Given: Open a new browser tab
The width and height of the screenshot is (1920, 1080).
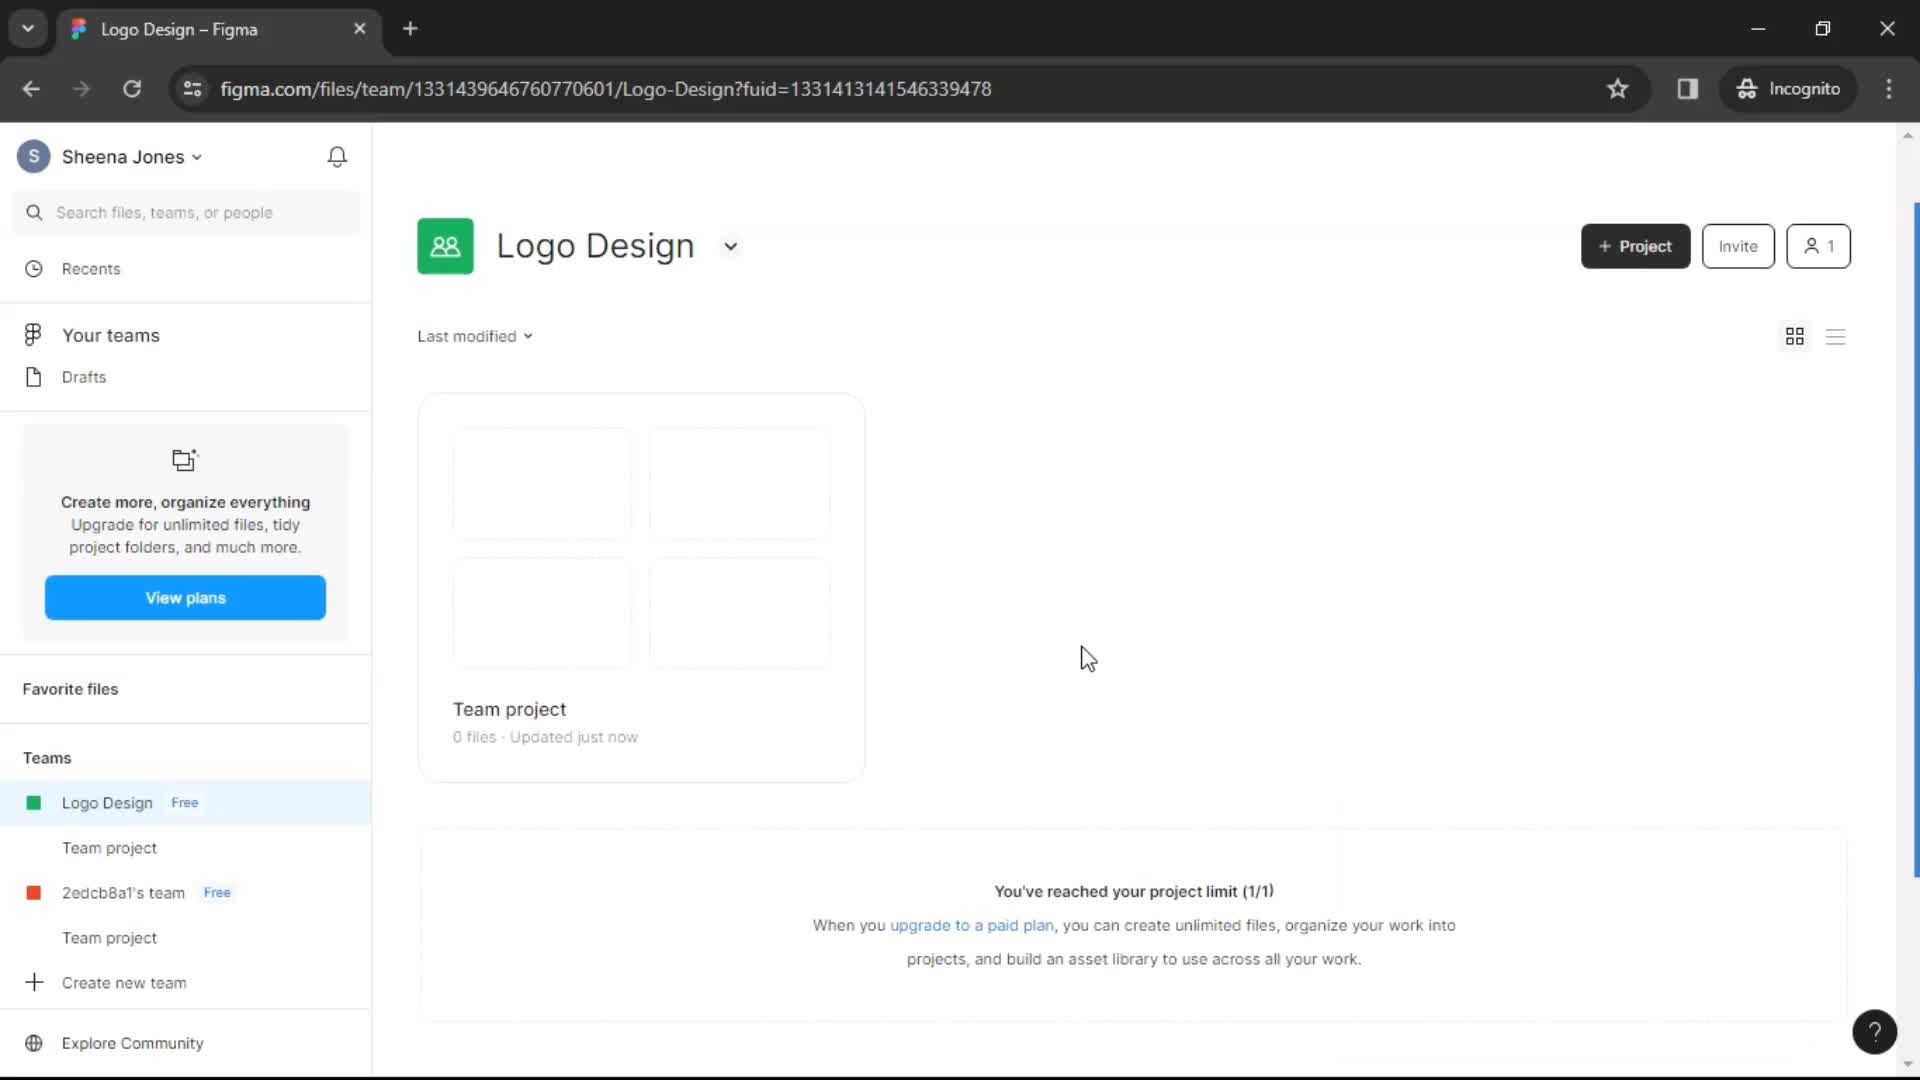Looking at the screenshot, I should [x=410, y=29].
